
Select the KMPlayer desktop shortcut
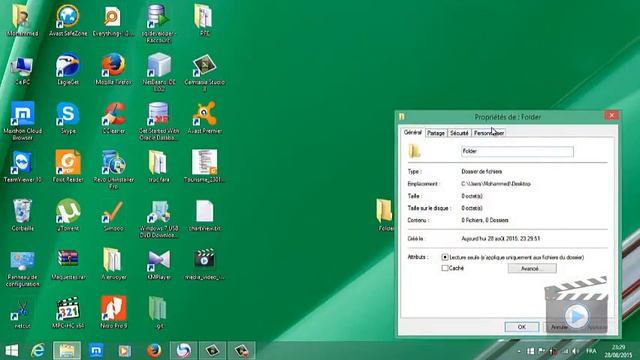coord(159,264)
